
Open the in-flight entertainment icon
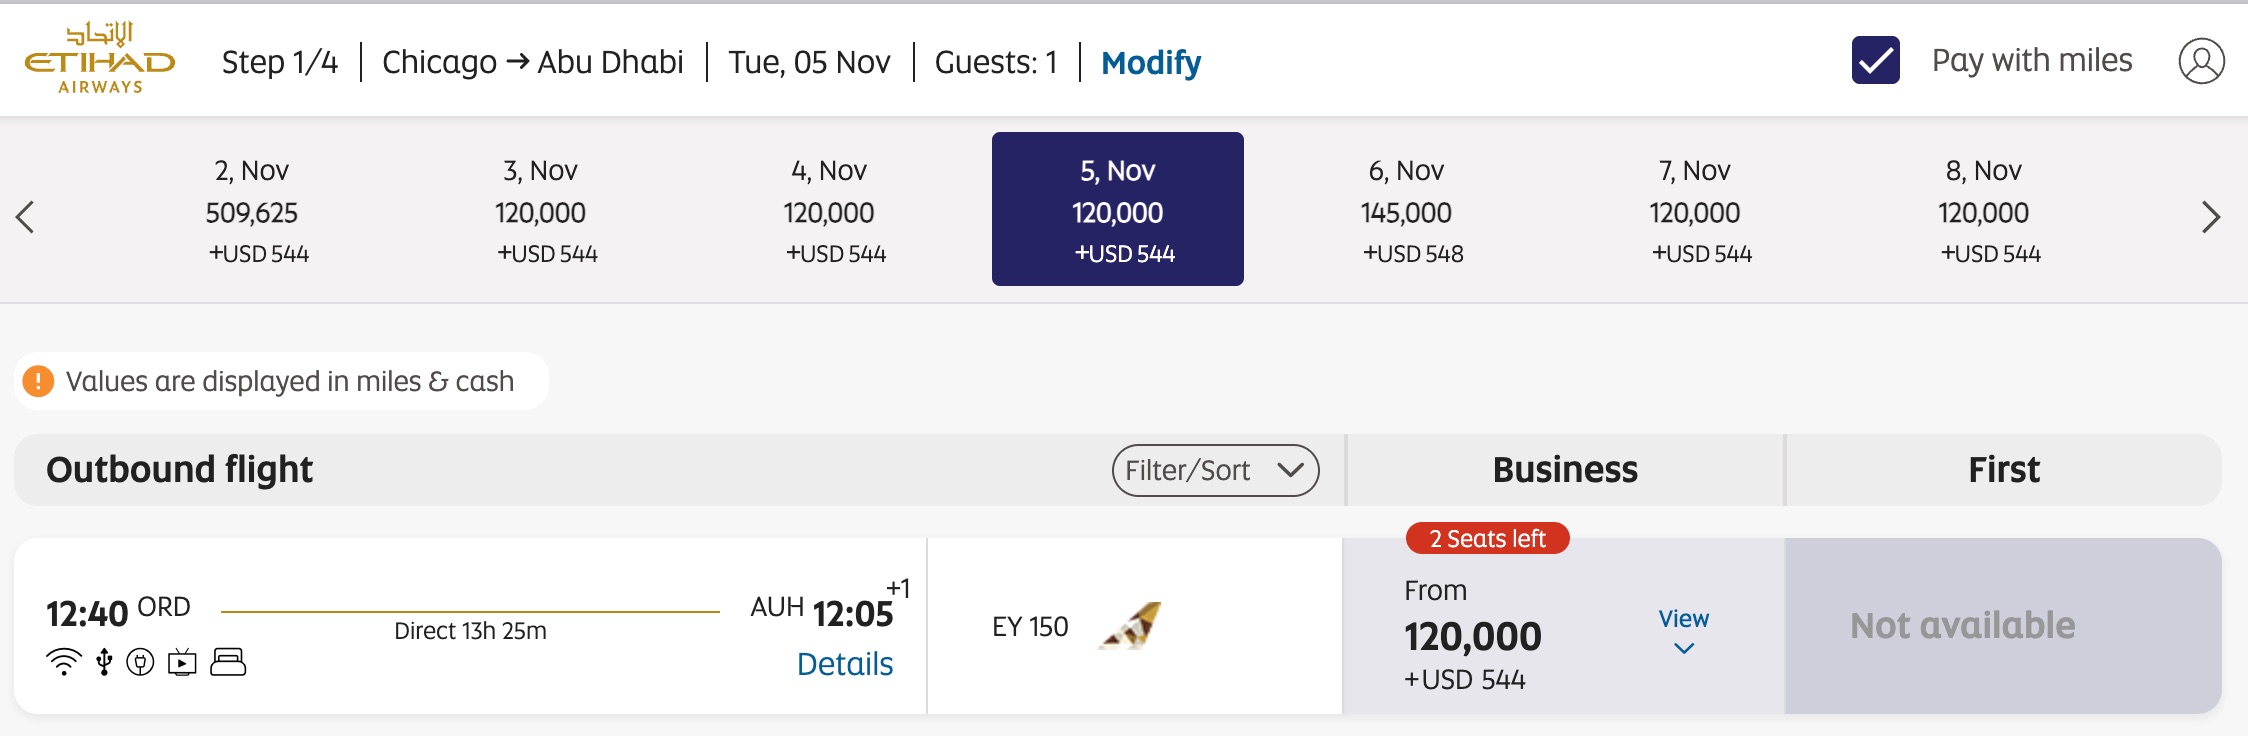point(181,661)
